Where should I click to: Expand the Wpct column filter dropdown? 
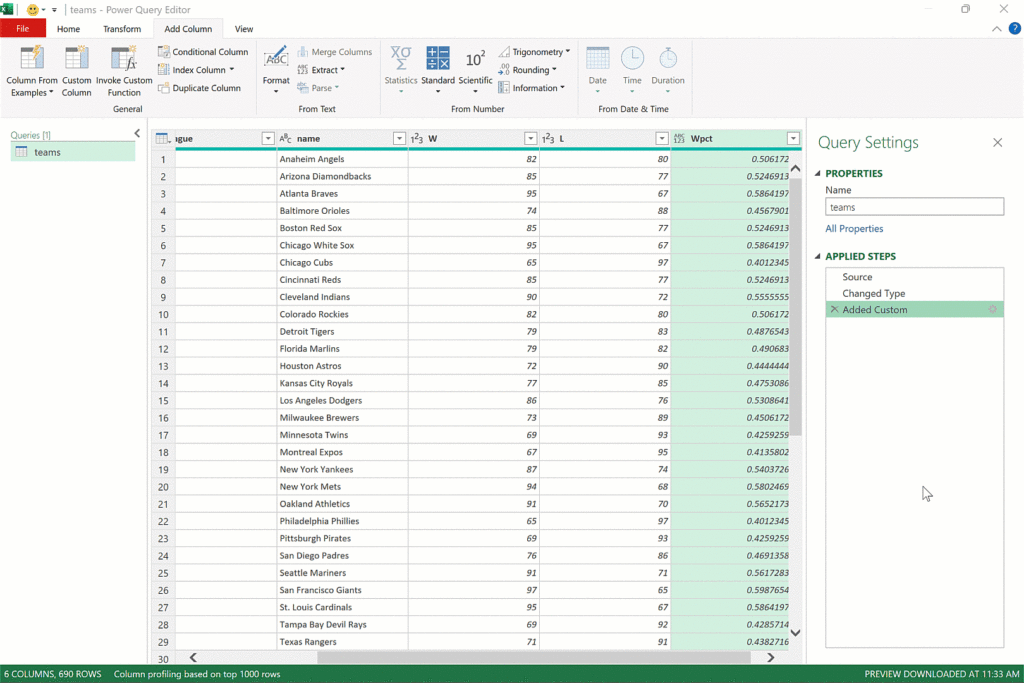coord(793,139)
